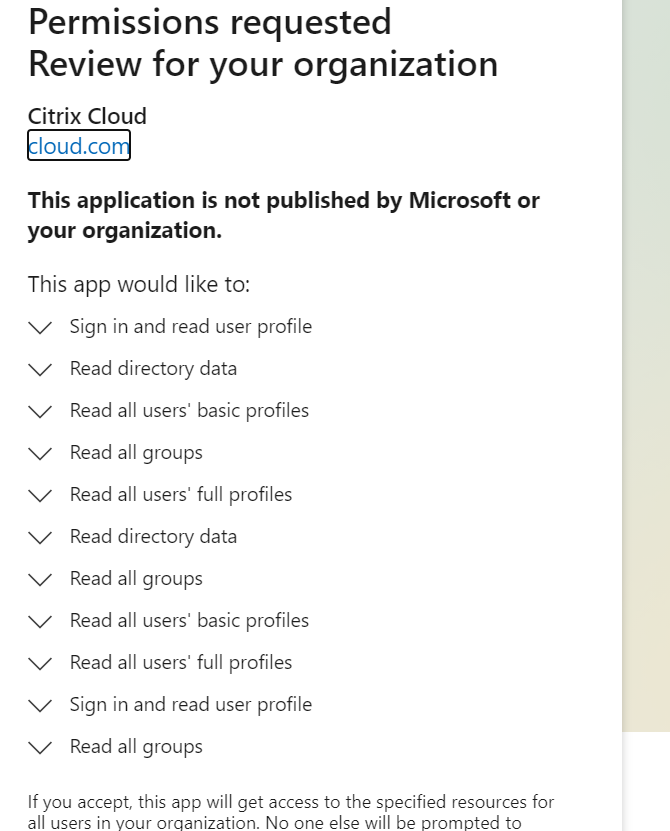This screenshot has height=831, width=670.
Task: Expand the second Read directory data chevron
Action: point(40,537)
